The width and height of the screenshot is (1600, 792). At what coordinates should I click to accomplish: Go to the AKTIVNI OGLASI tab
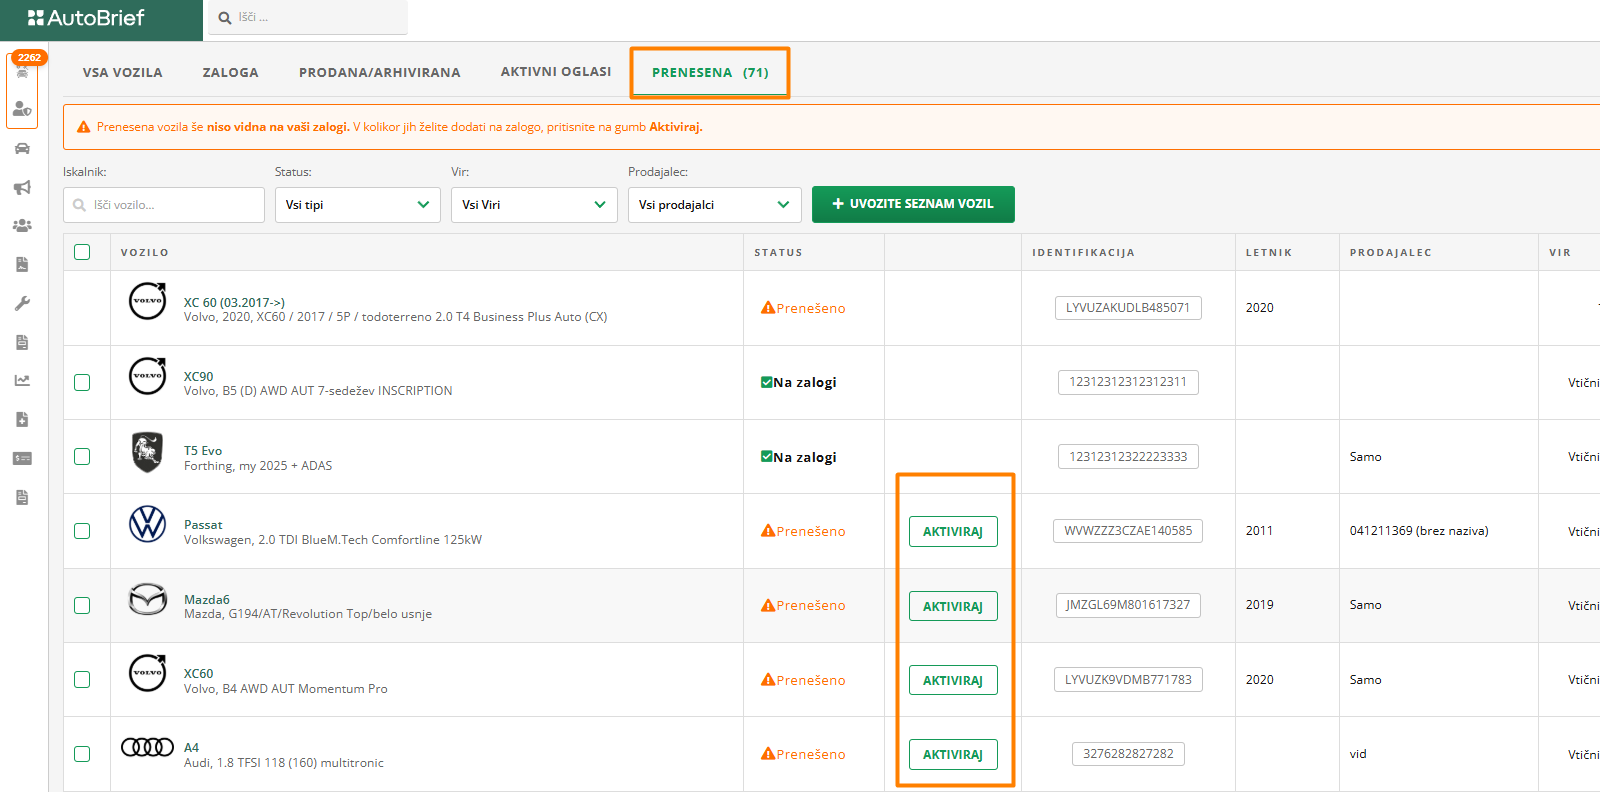(556, 72)
